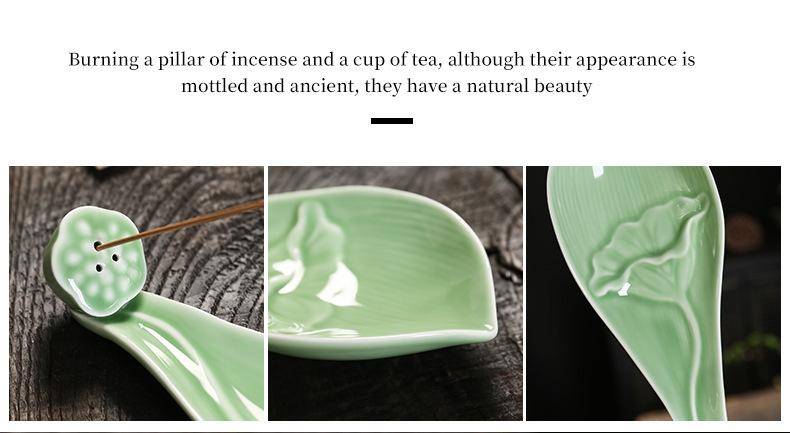The image size is (790, 433).
Task: Click the lotus seed pod with three holes
Action: coord(94,261)
